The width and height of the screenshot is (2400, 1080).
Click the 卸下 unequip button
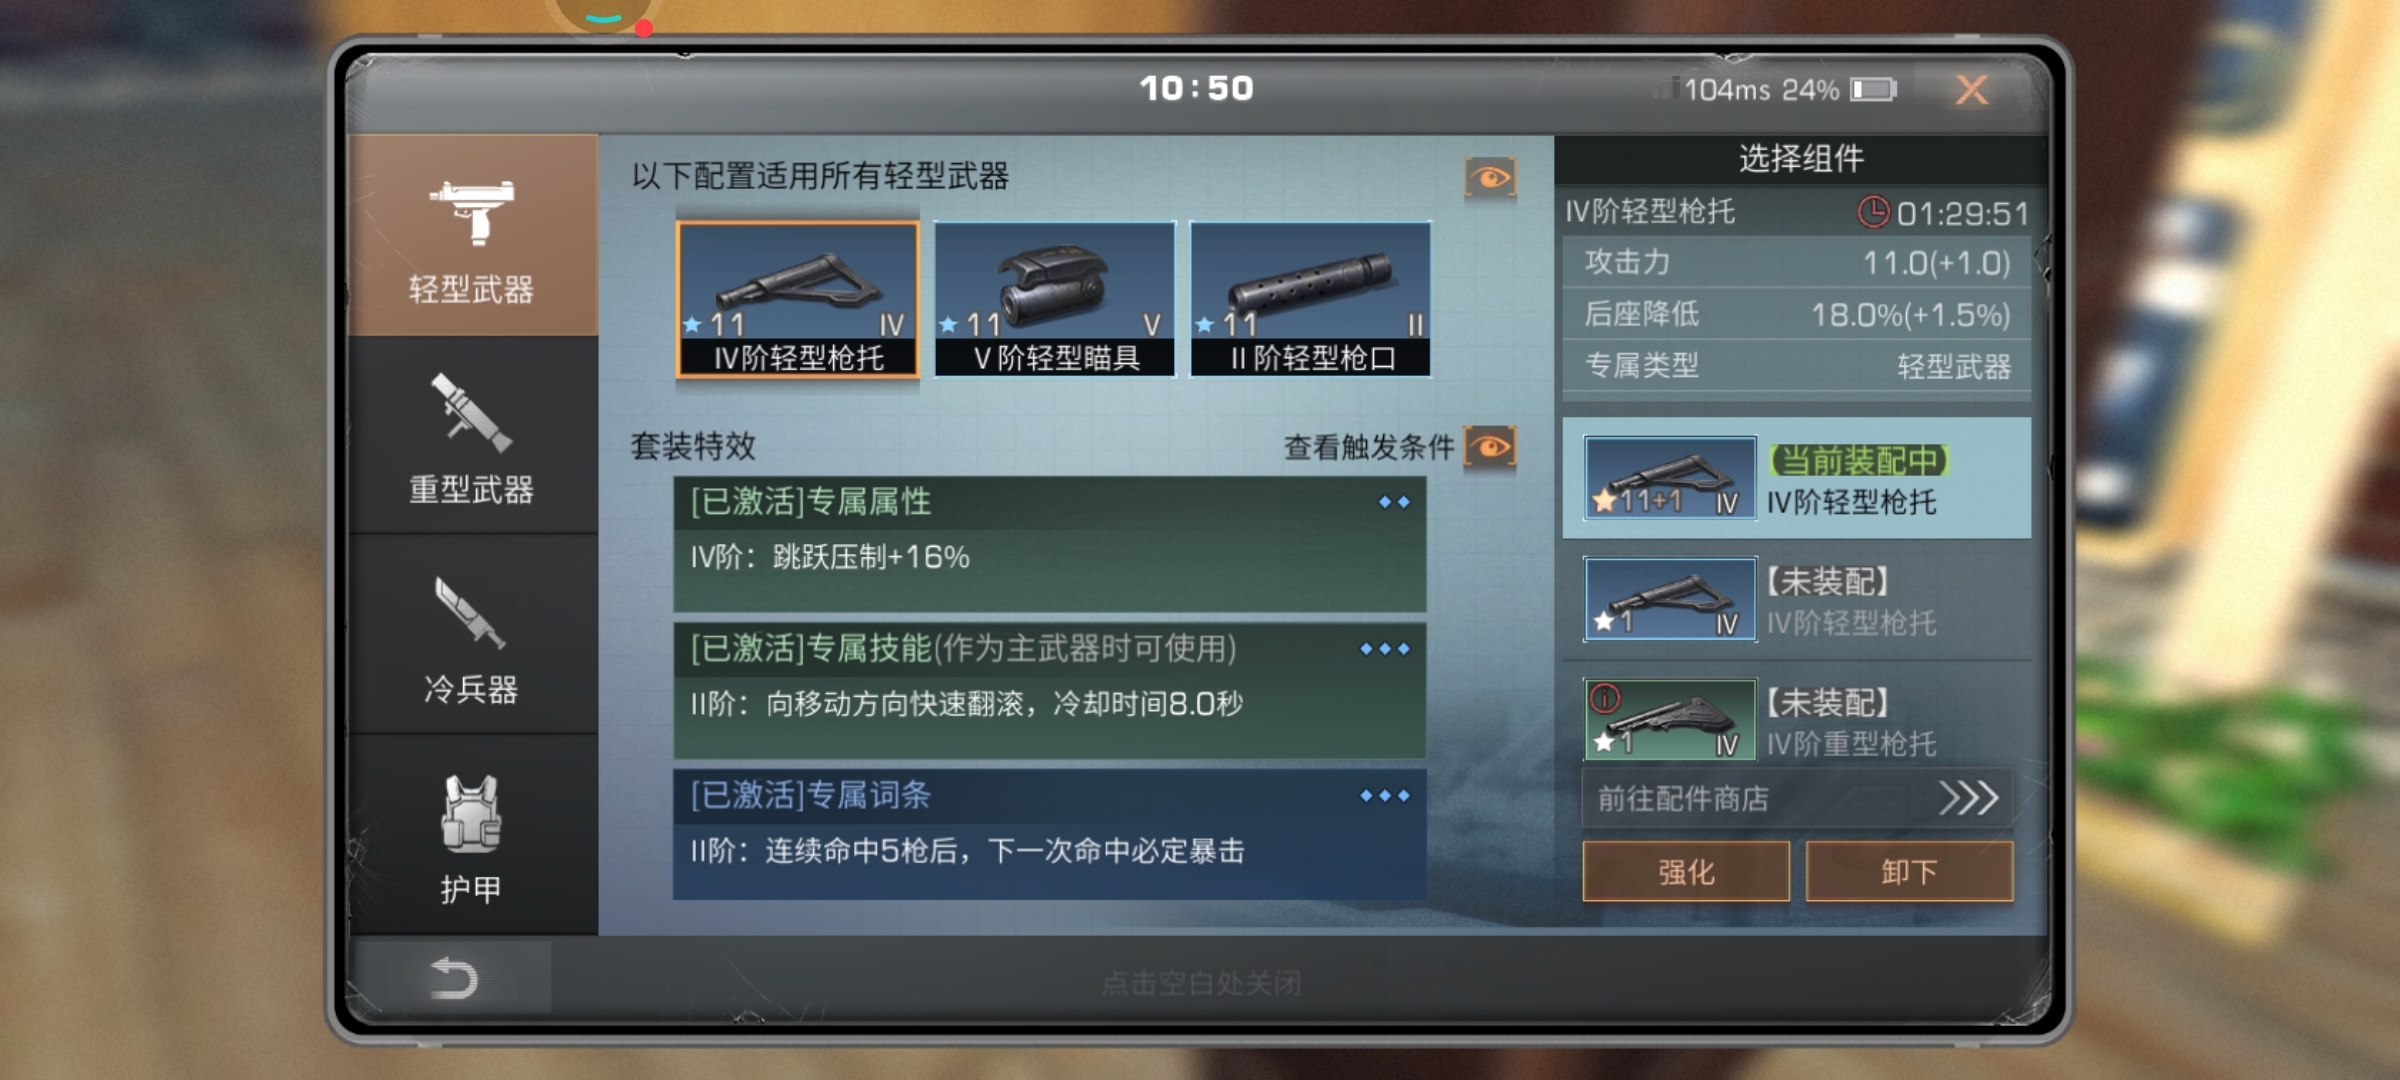1909,871
